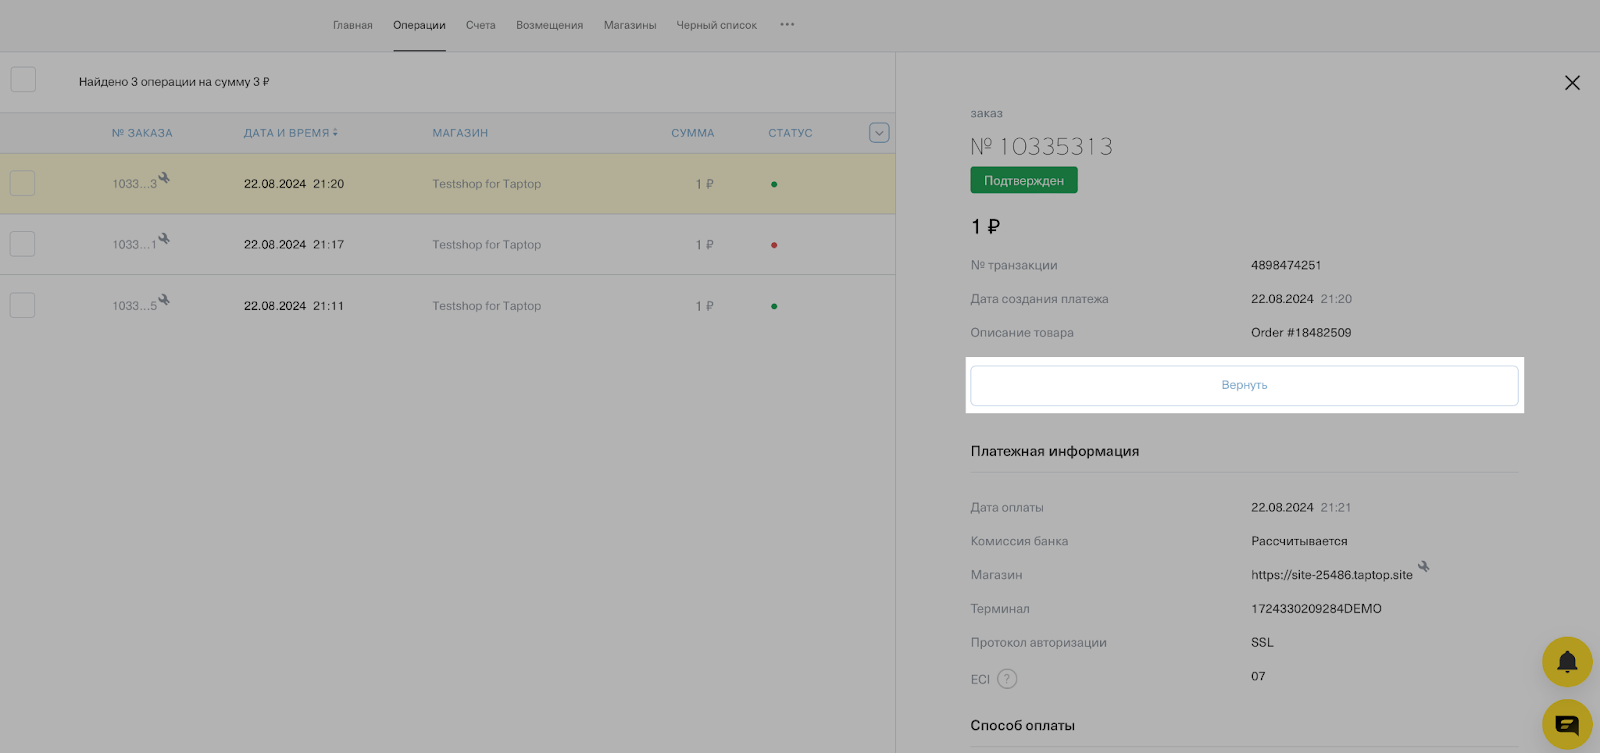
Task: Open order 1033...3 number
Action: click(134, 184)
